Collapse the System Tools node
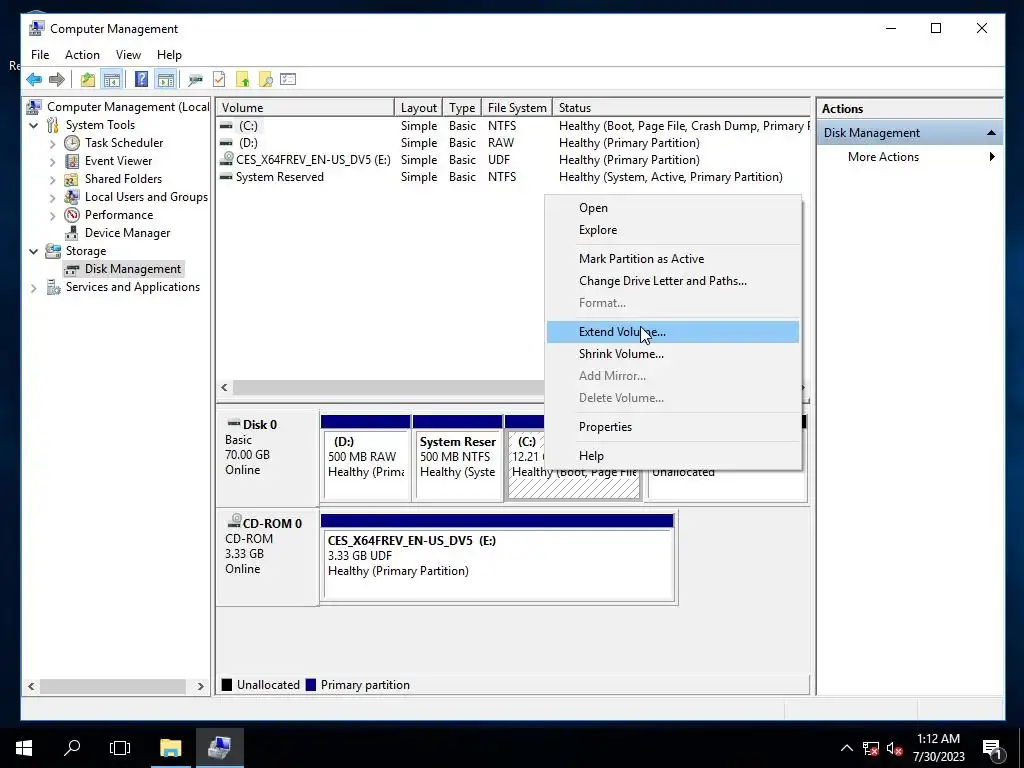The width and height of the screenshot is (1024, 768). tap(33, 125)
